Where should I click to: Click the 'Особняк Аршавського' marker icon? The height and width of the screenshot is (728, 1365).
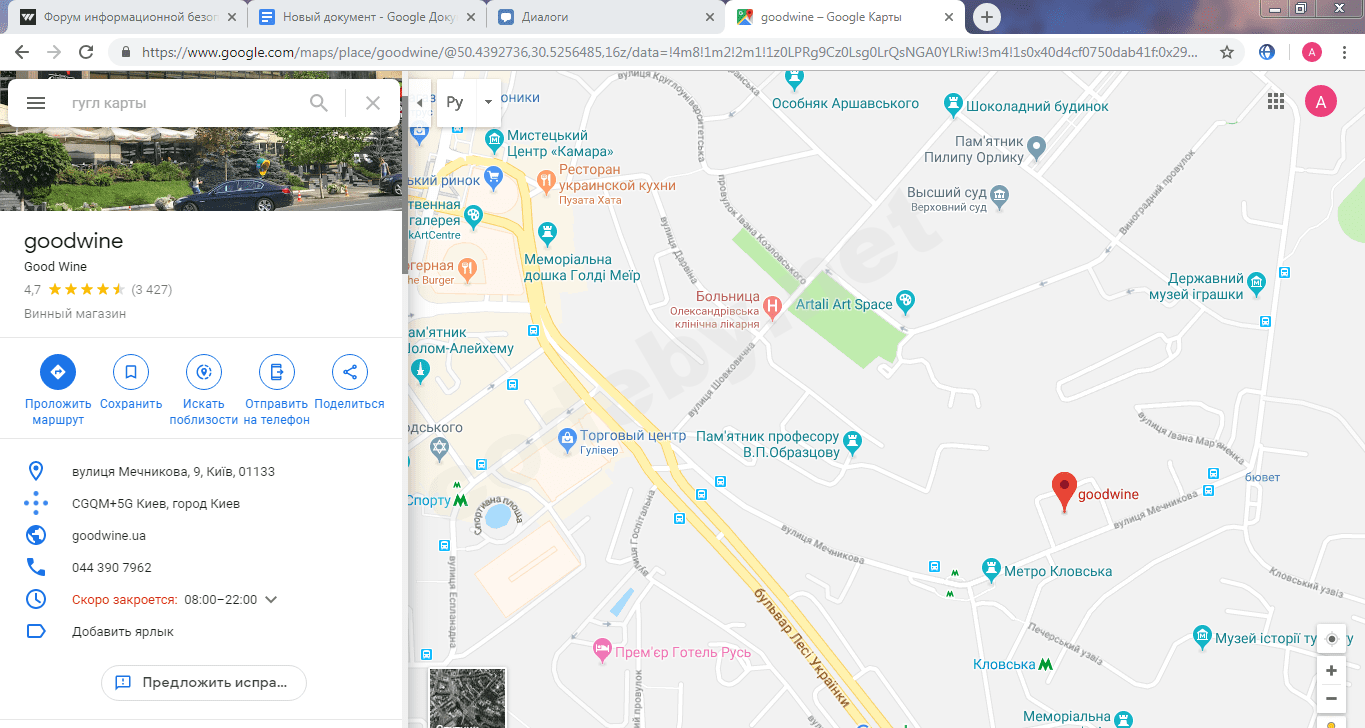point(795,77)
